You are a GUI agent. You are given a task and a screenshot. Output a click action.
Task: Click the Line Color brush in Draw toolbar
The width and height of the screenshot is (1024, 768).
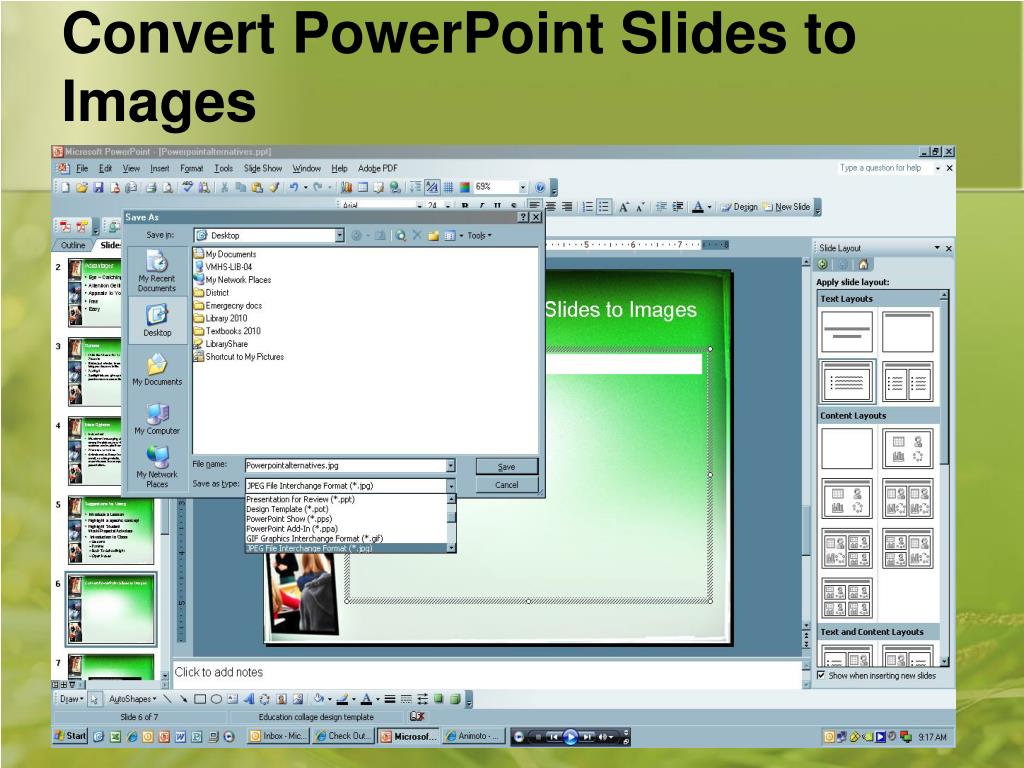point(342,699)
